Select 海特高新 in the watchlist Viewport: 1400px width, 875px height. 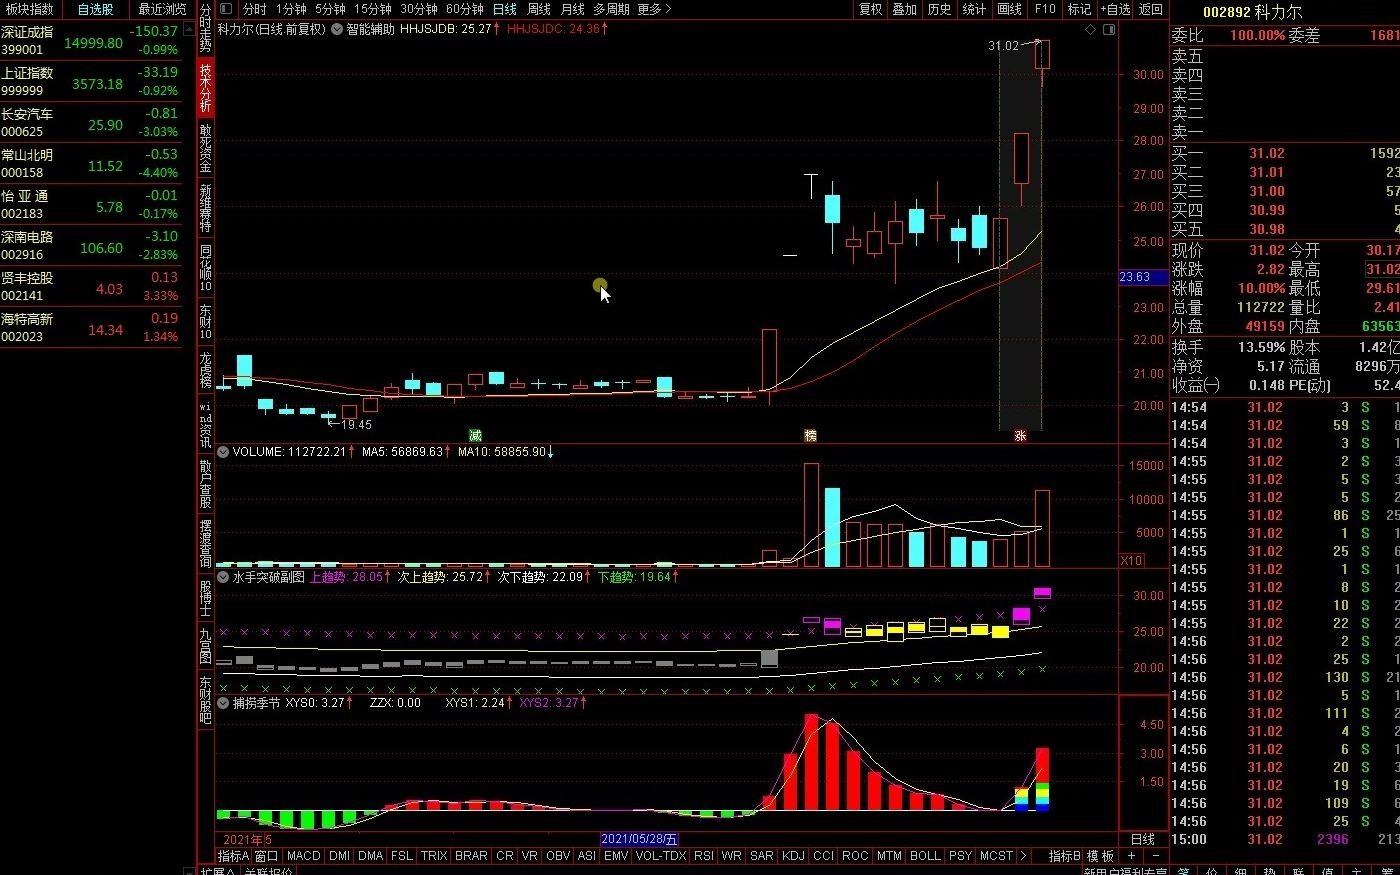tap(91, 327)
